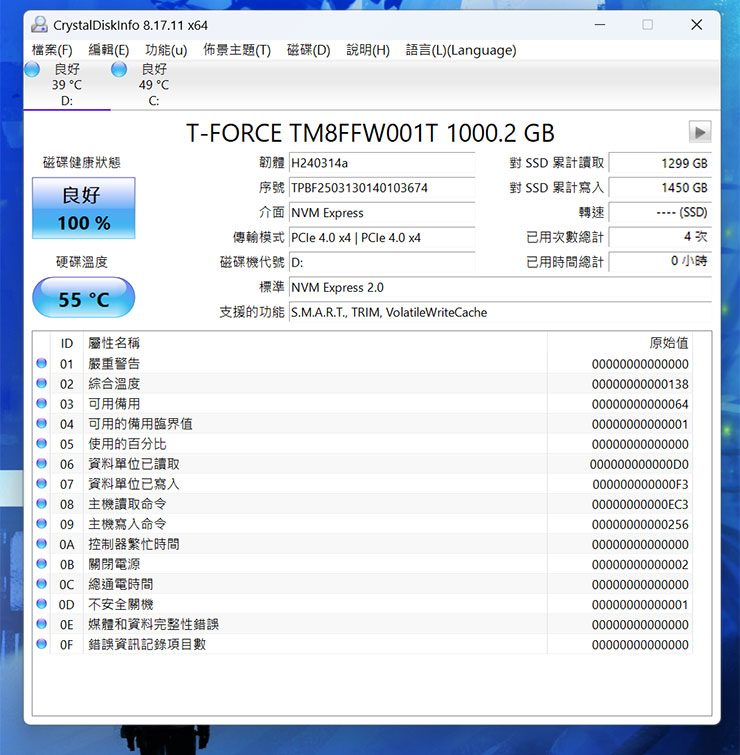Click the power on count value 4 次

[x=660, y=237]
